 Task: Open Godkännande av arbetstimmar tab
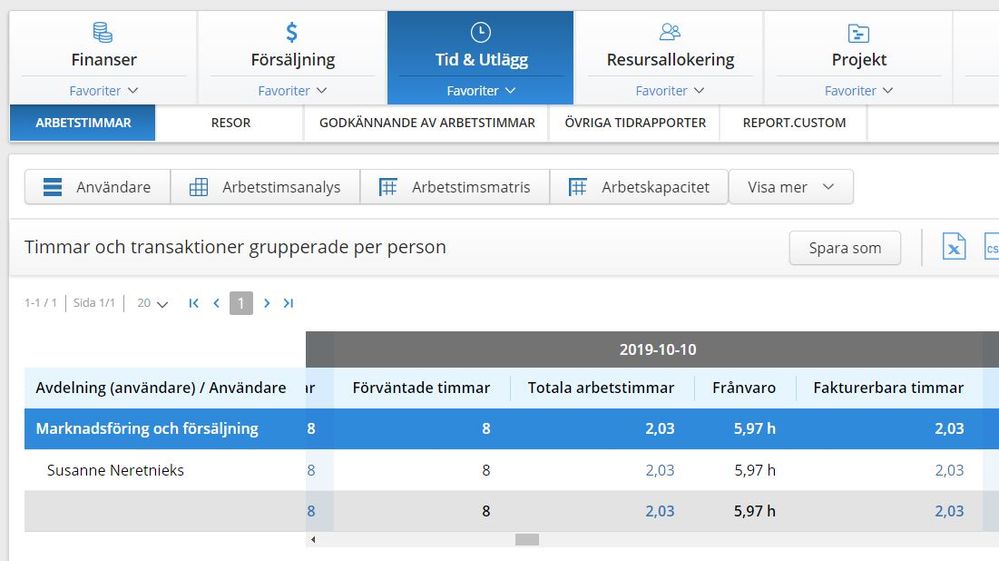click(427, 123)
